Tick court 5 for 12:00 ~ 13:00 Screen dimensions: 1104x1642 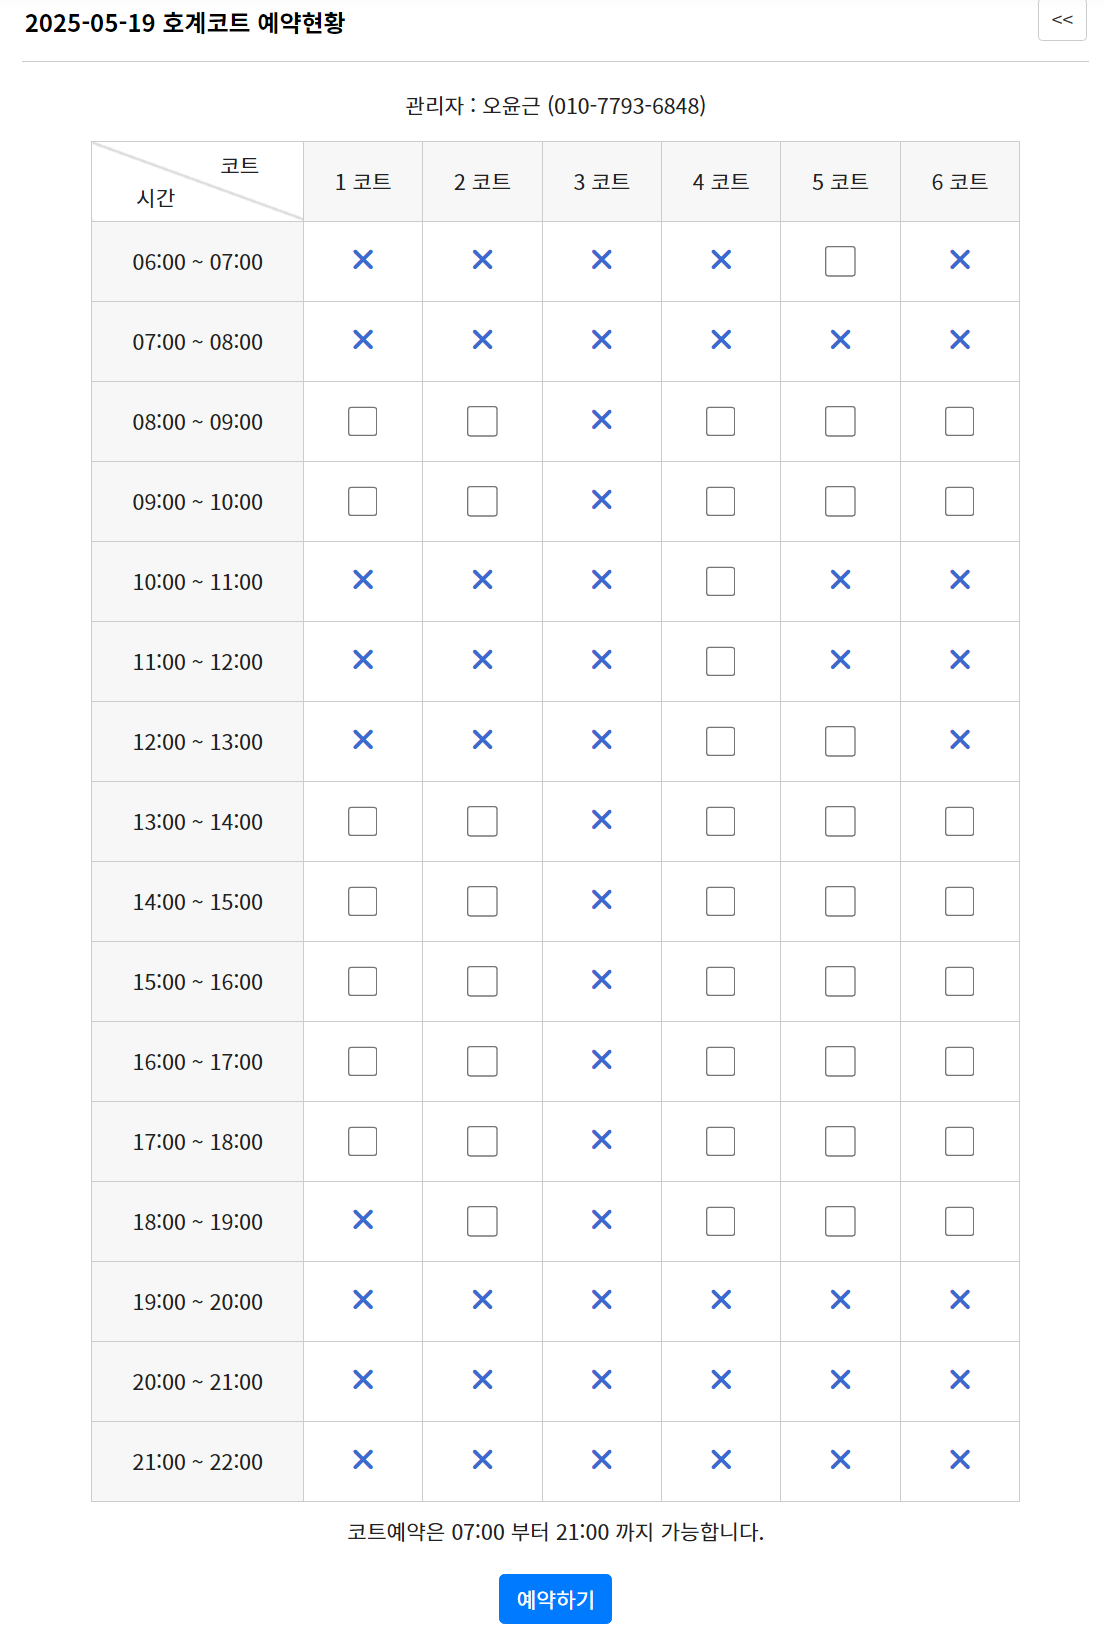(840, 741)
